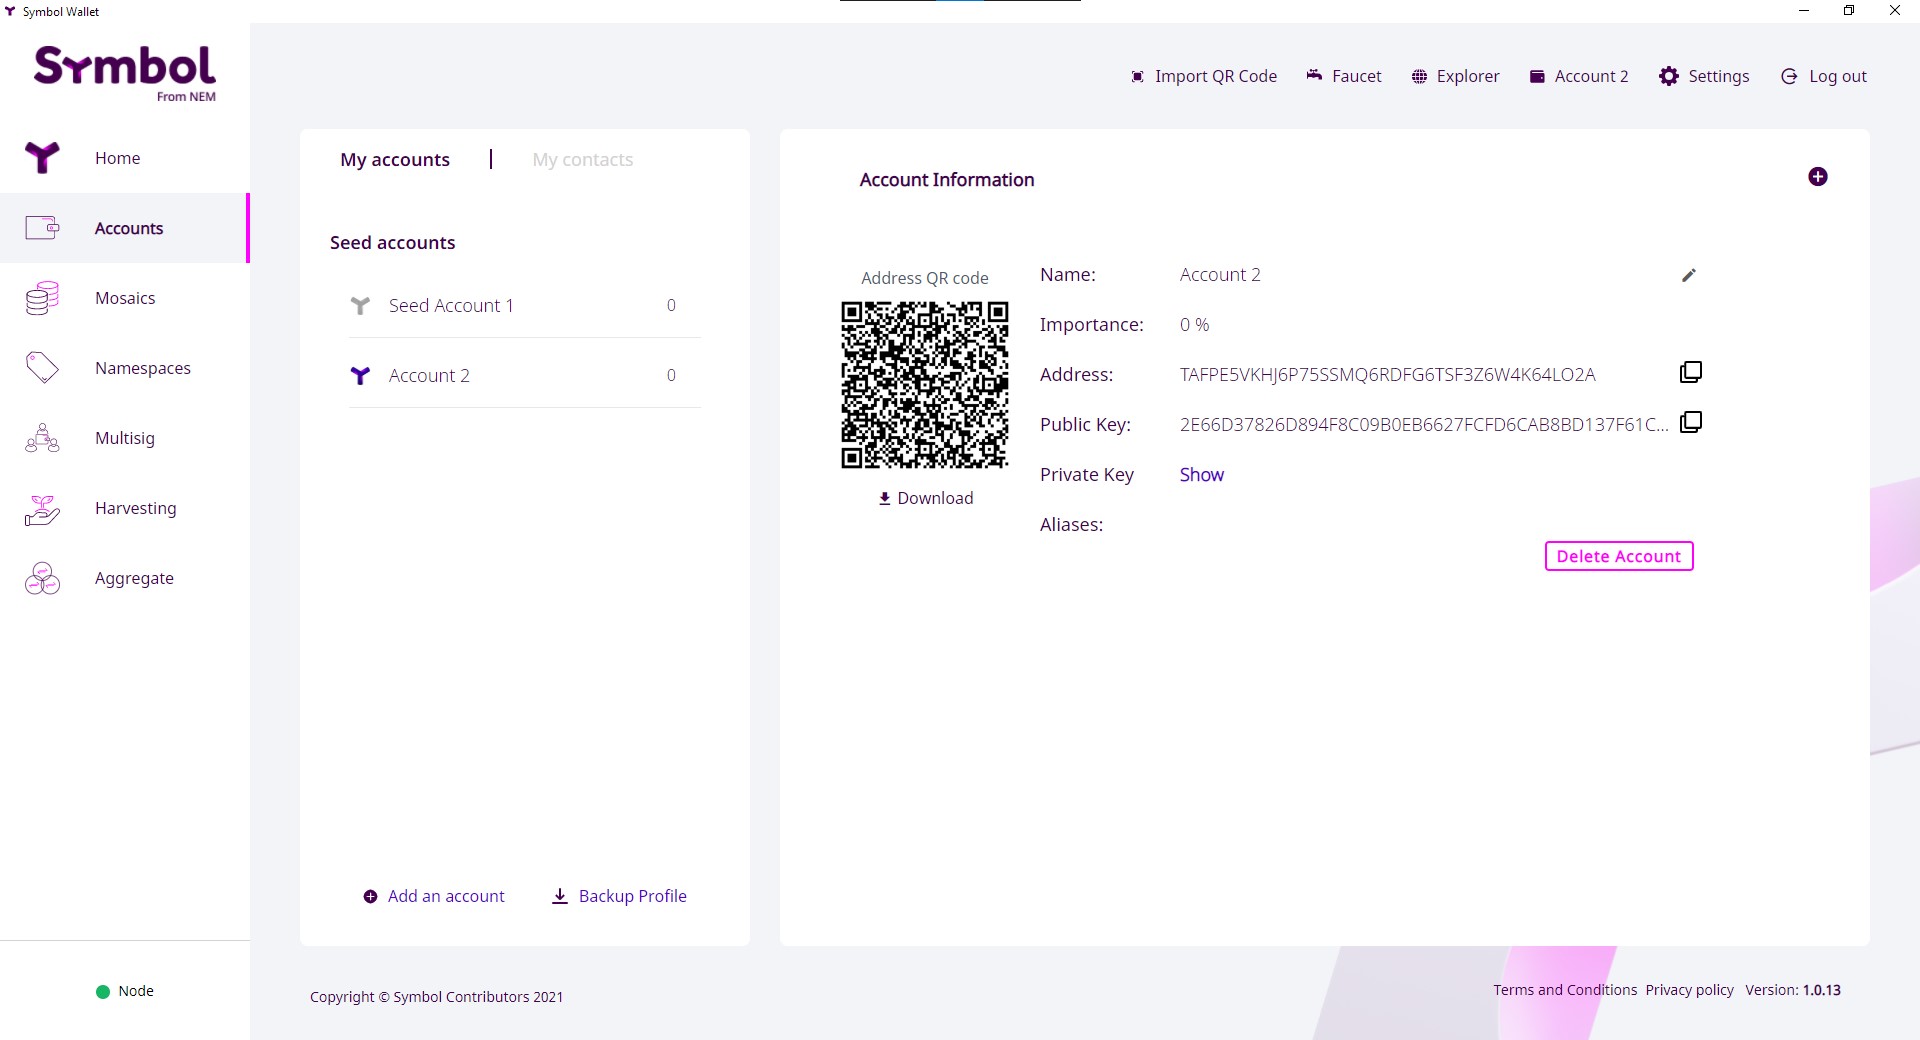Open Namespaces in the sidebar
1920x1040 pixels.
coord(142,368)
